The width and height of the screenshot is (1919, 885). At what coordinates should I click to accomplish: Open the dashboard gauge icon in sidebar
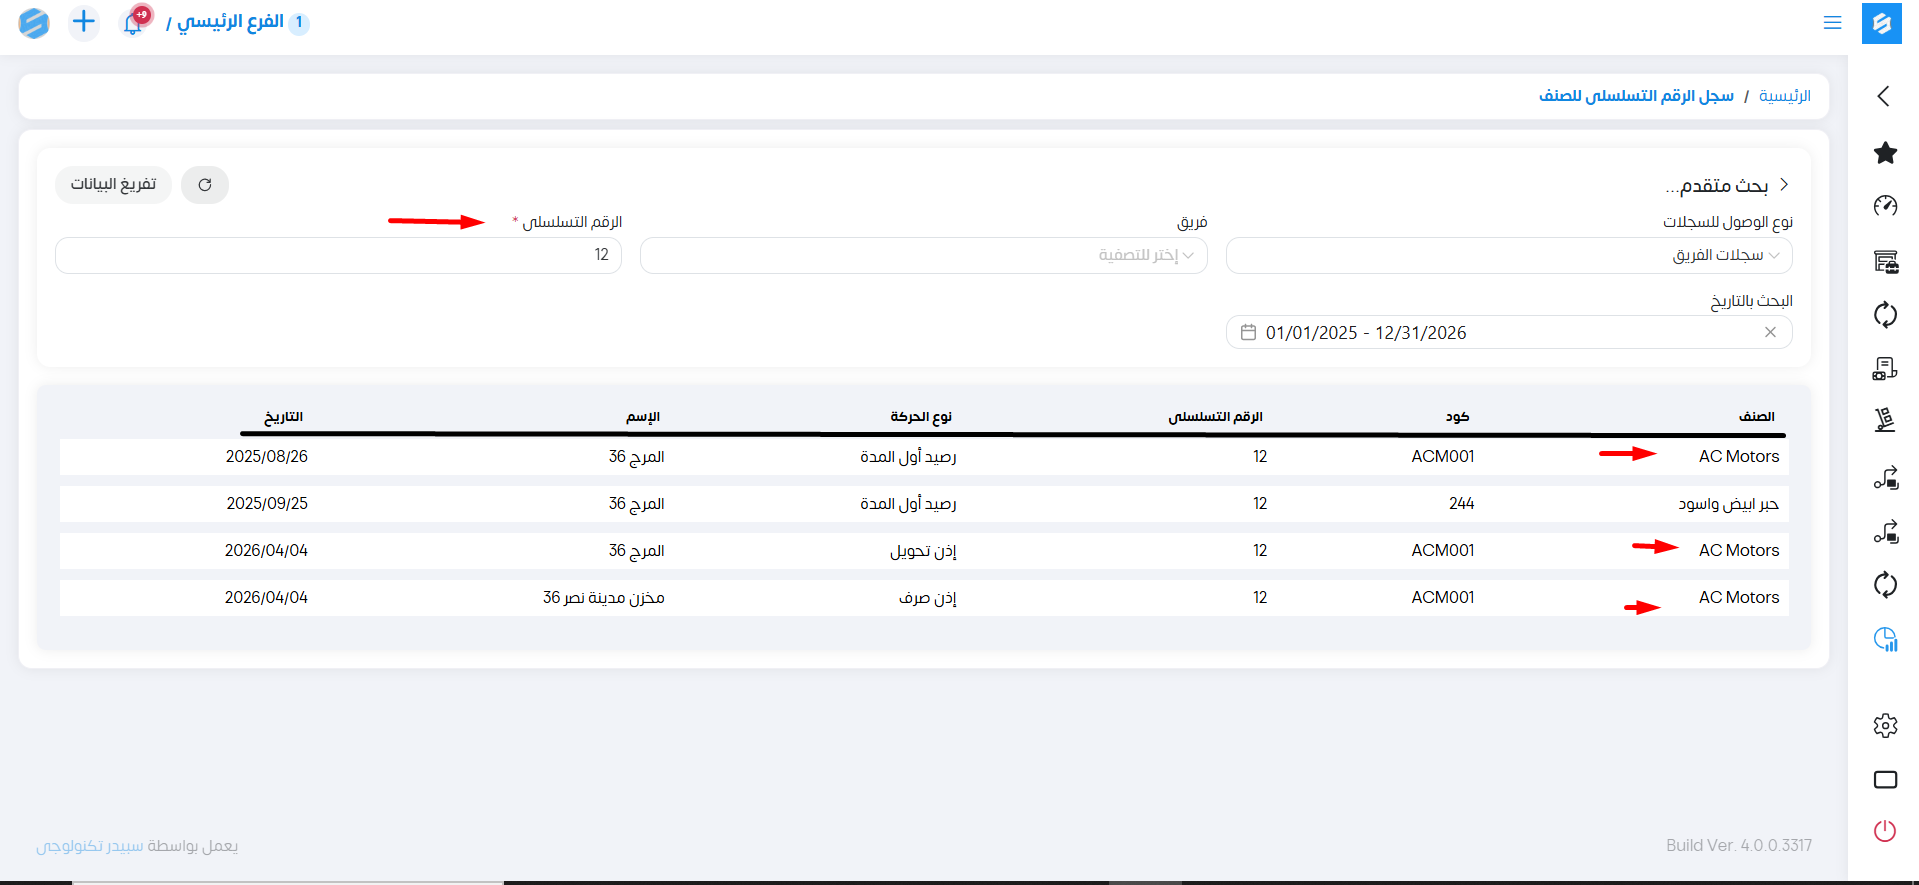pyautogui.click(x=1885, y=206)
